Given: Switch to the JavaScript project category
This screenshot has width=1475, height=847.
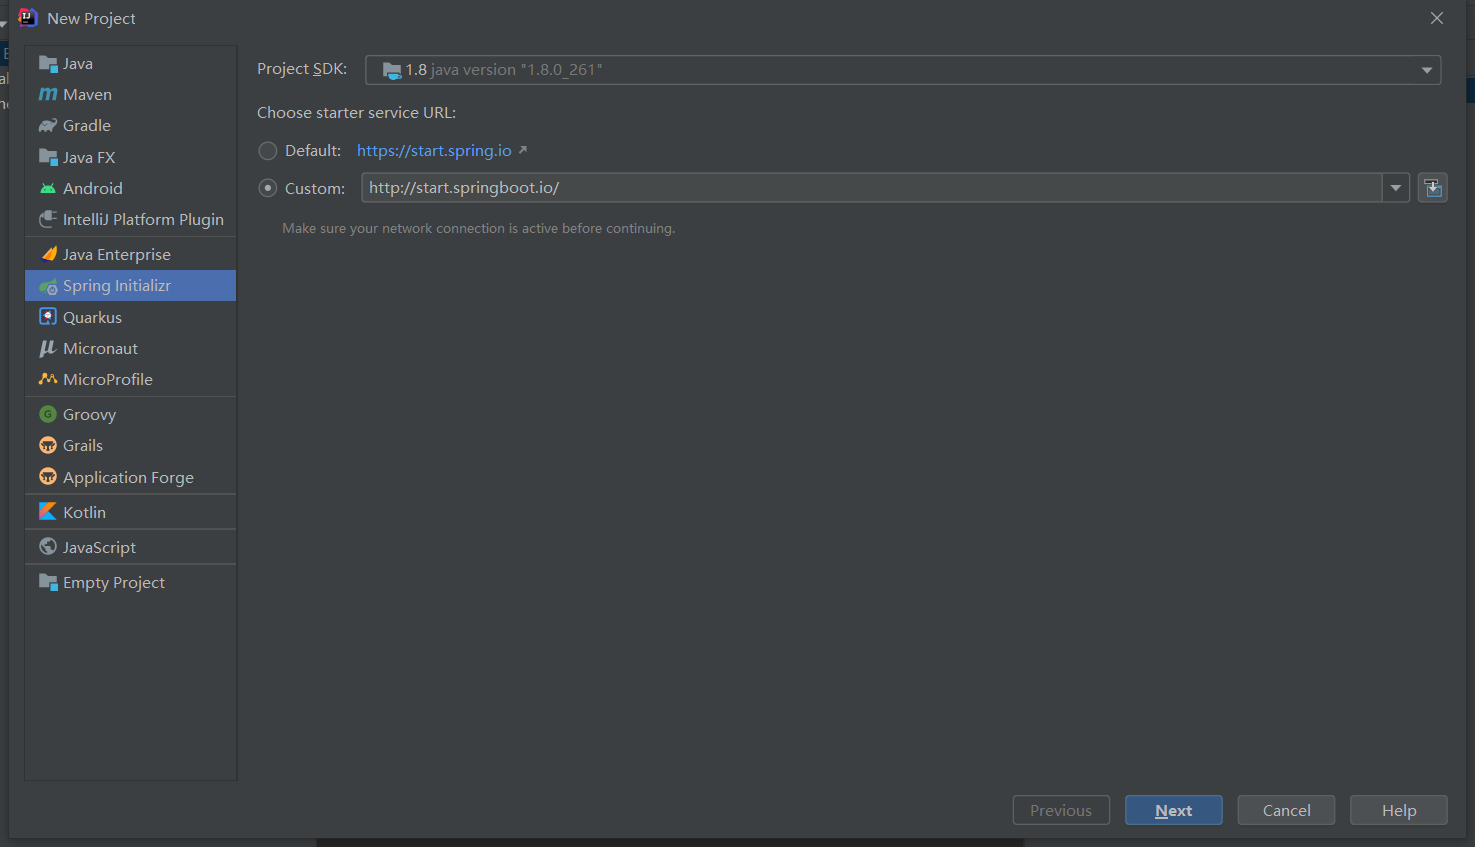Looking at the screenshot, I should [x=100, y=546].
